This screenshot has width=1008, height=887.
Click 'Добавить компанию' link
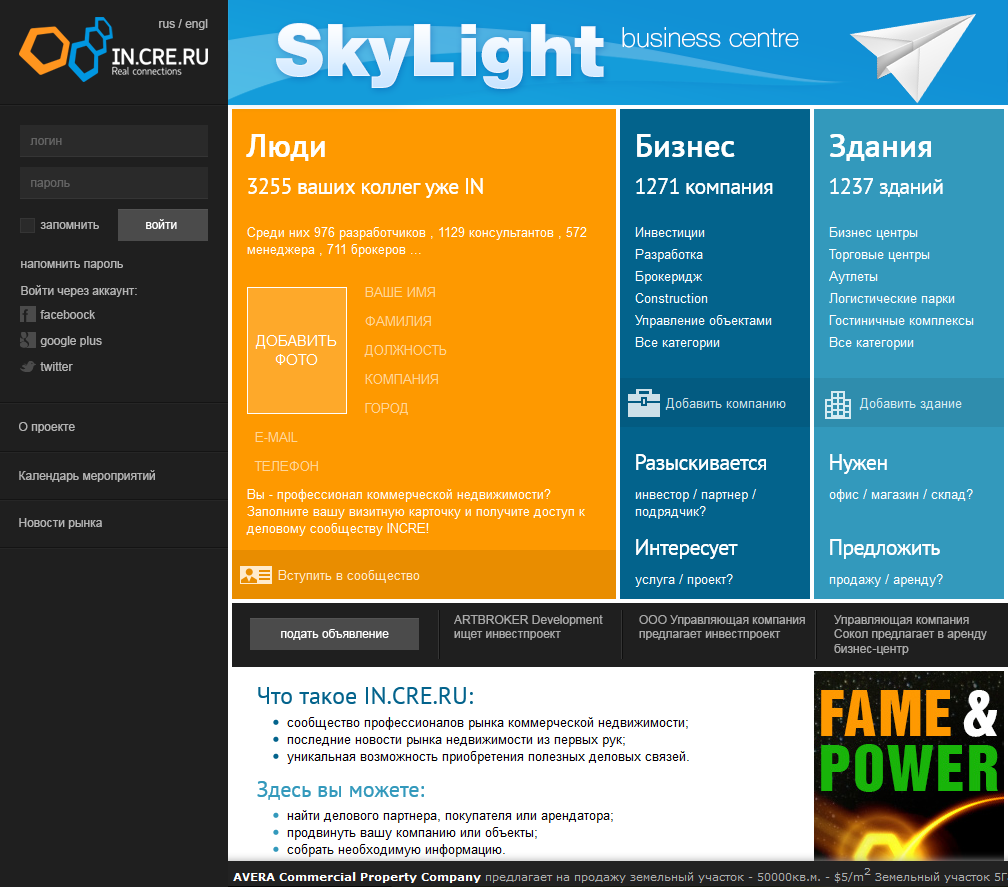726,404
